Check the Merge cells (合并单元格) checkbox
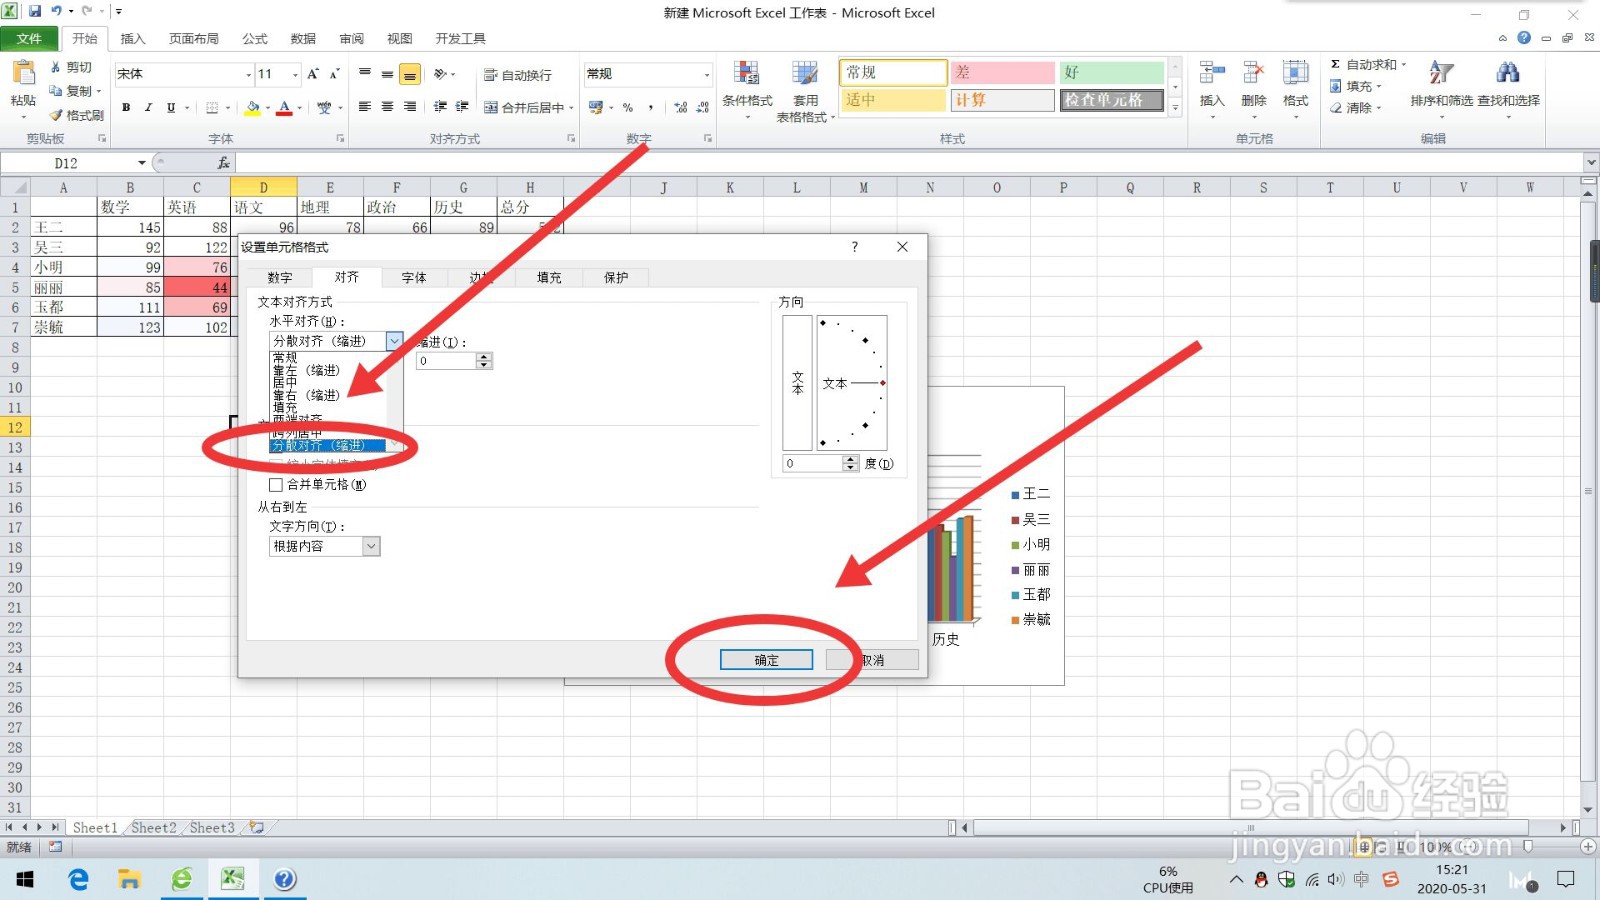 pyautogui.click(x=276, y=485)
